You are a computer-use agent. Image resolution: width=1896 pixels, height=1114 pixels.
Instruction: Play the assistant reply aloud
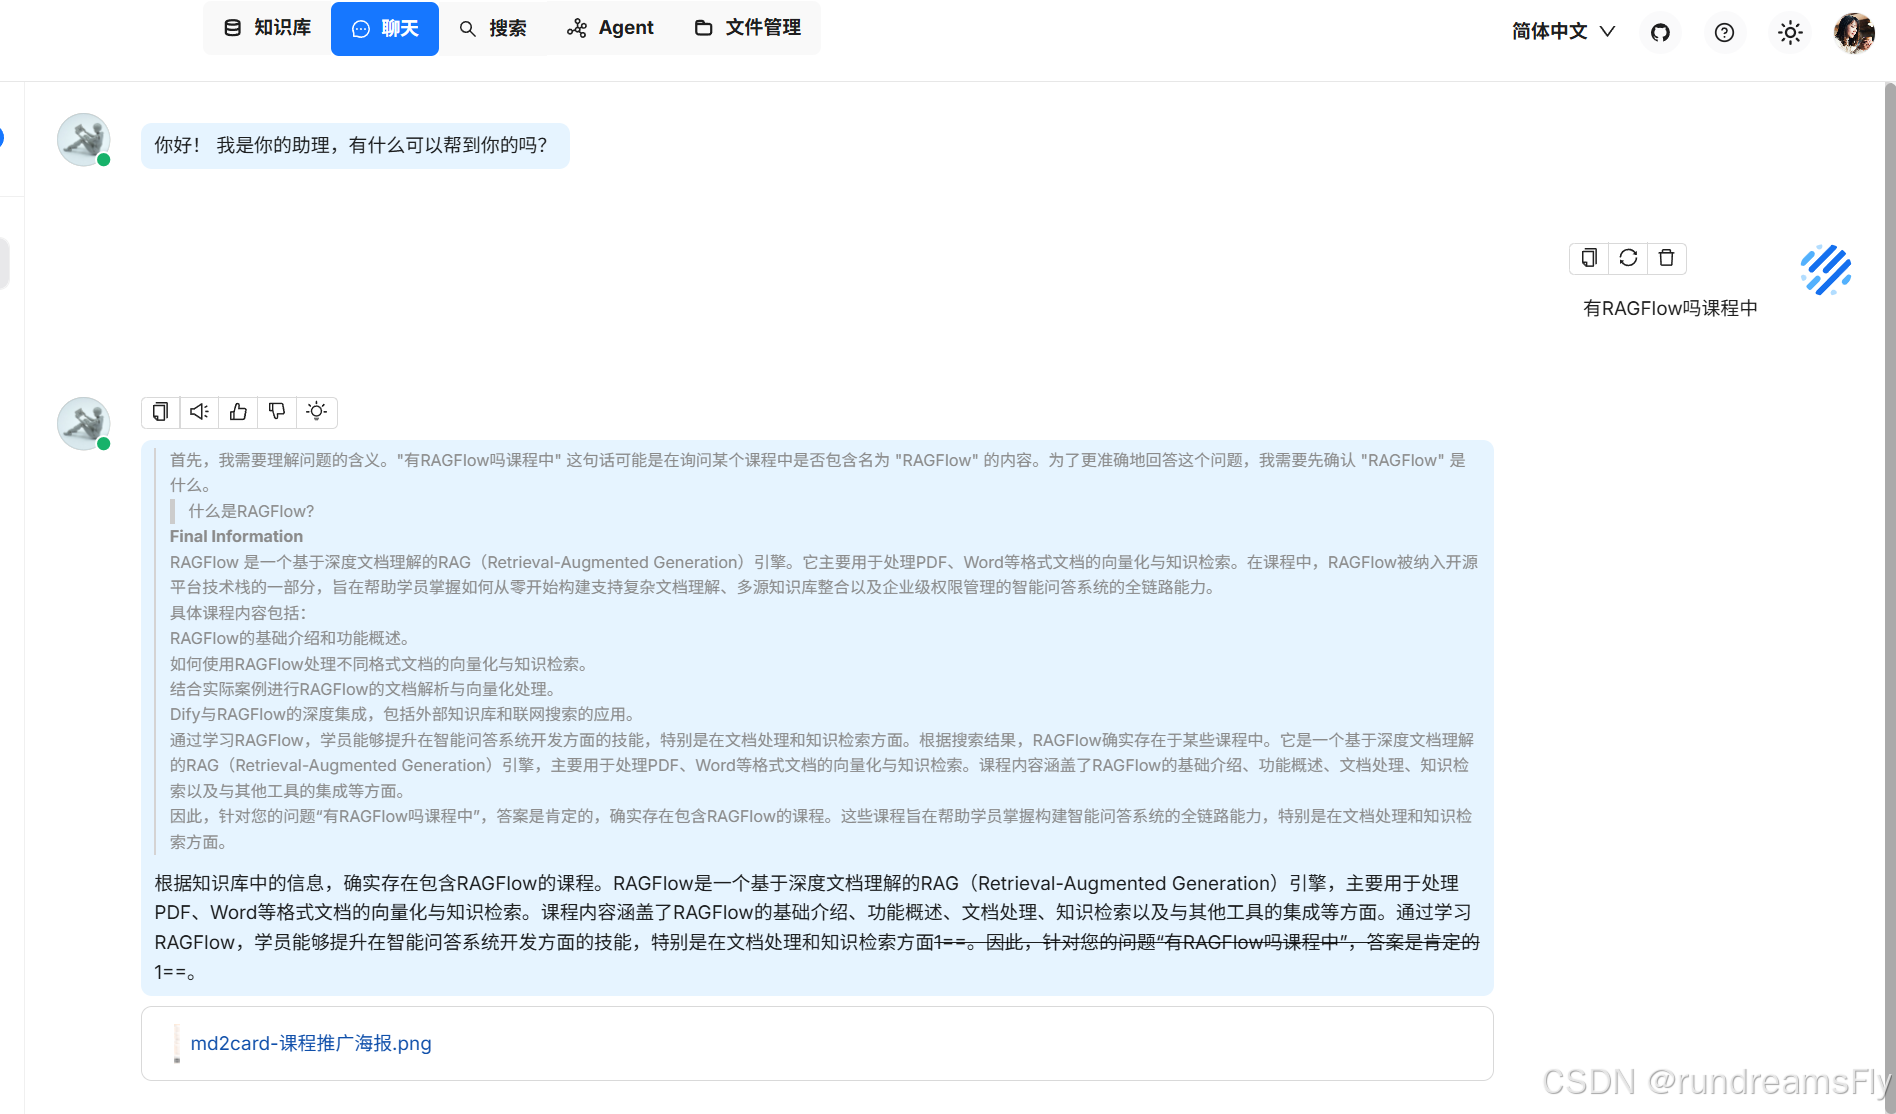point(198,412)
